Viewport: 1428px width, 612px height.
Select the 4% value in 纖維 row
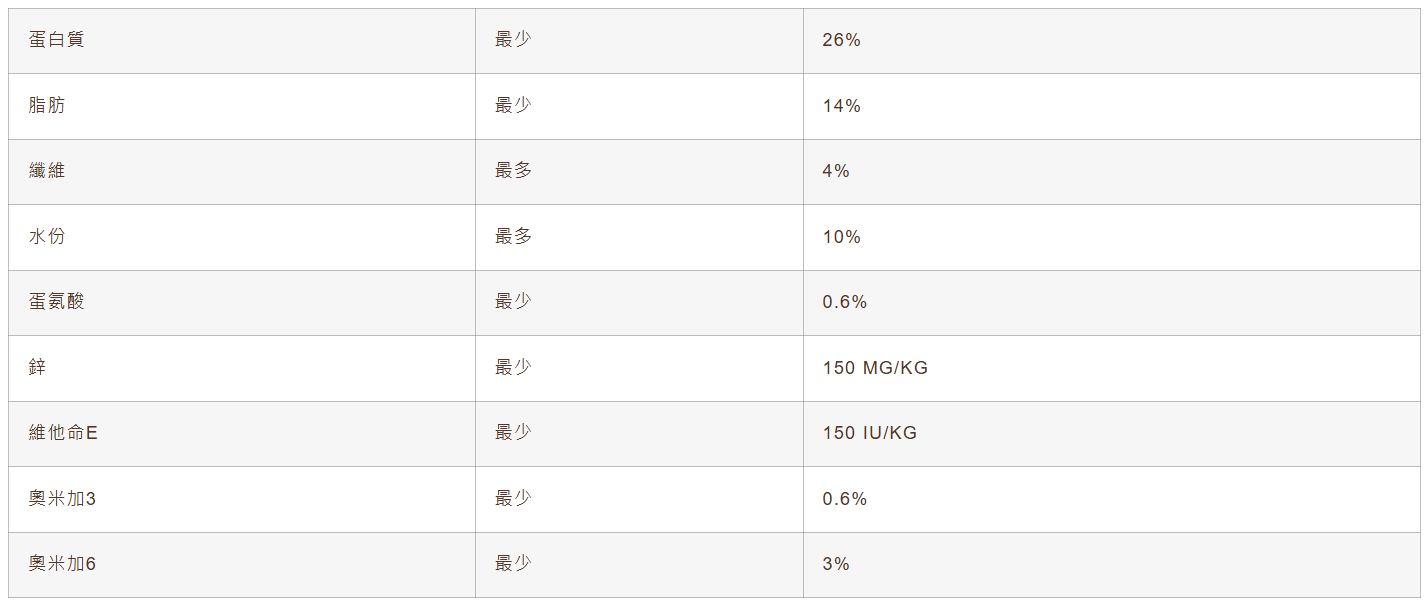[836, 171]
